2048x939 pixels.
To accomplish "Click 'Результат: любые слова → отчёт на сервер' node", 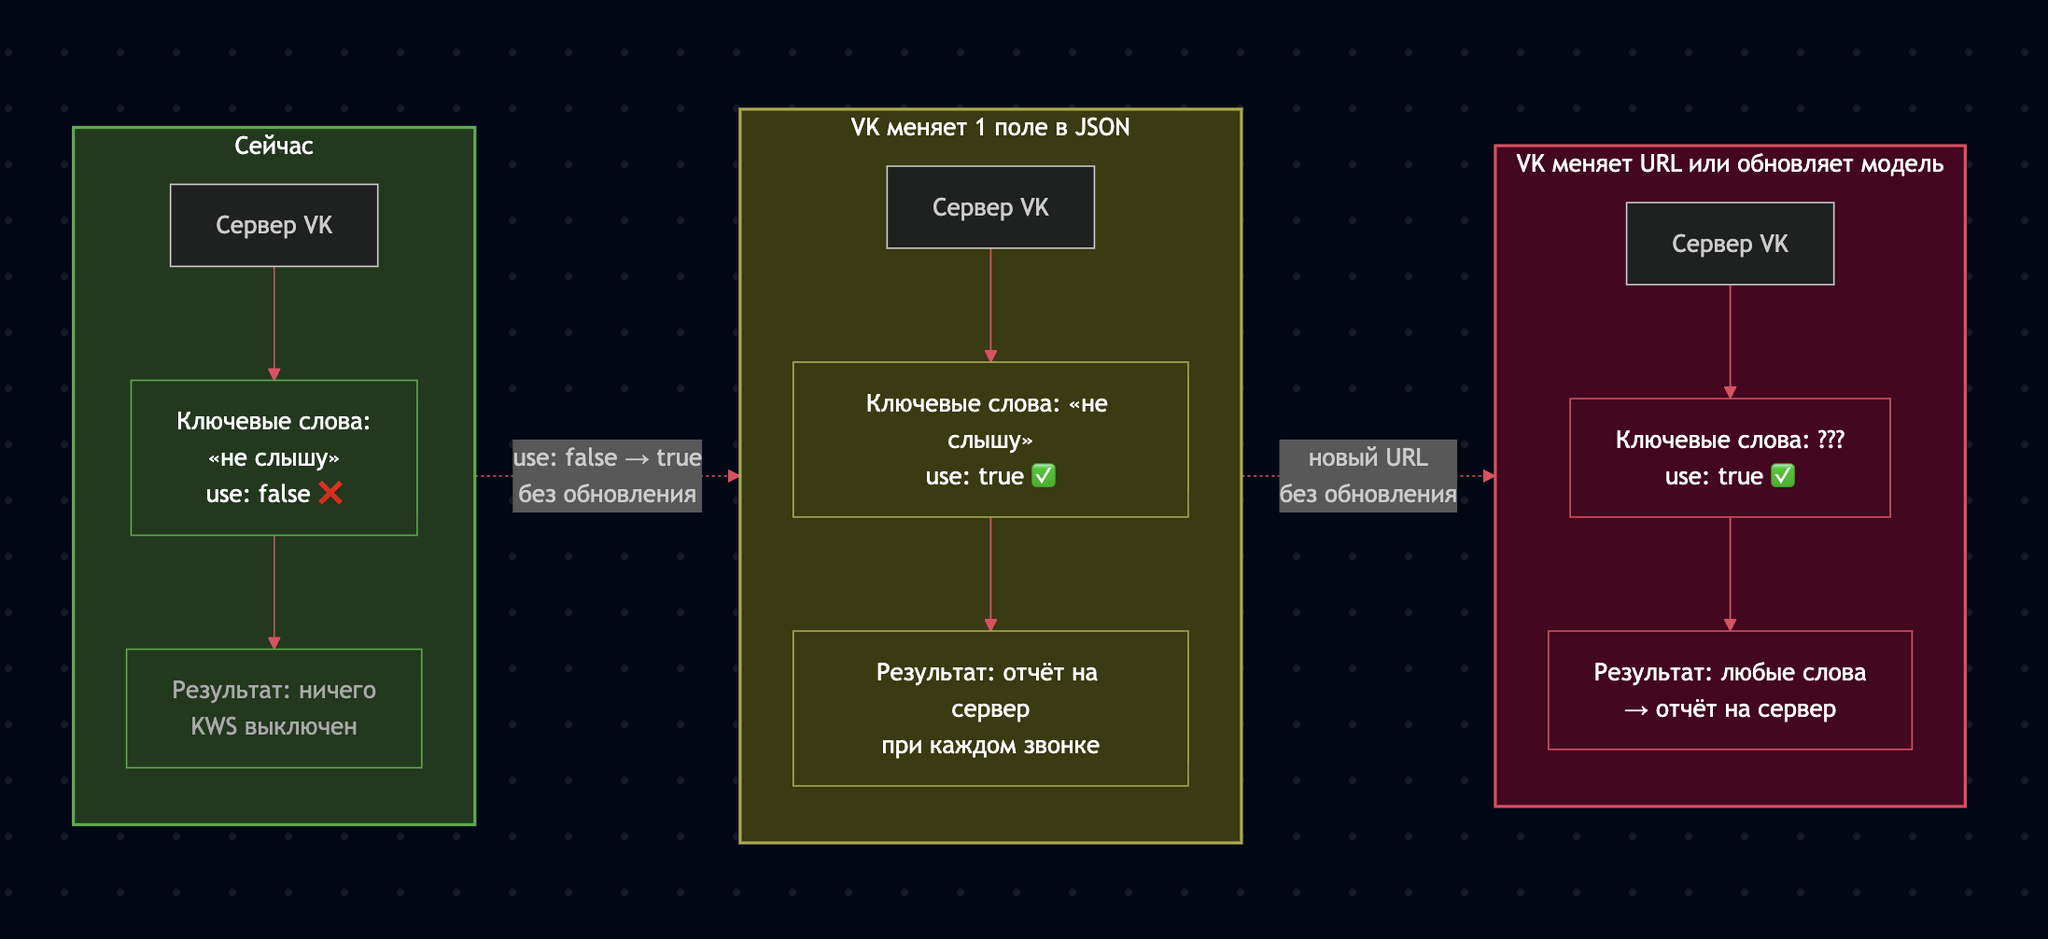I will [x=1729, y=690].
